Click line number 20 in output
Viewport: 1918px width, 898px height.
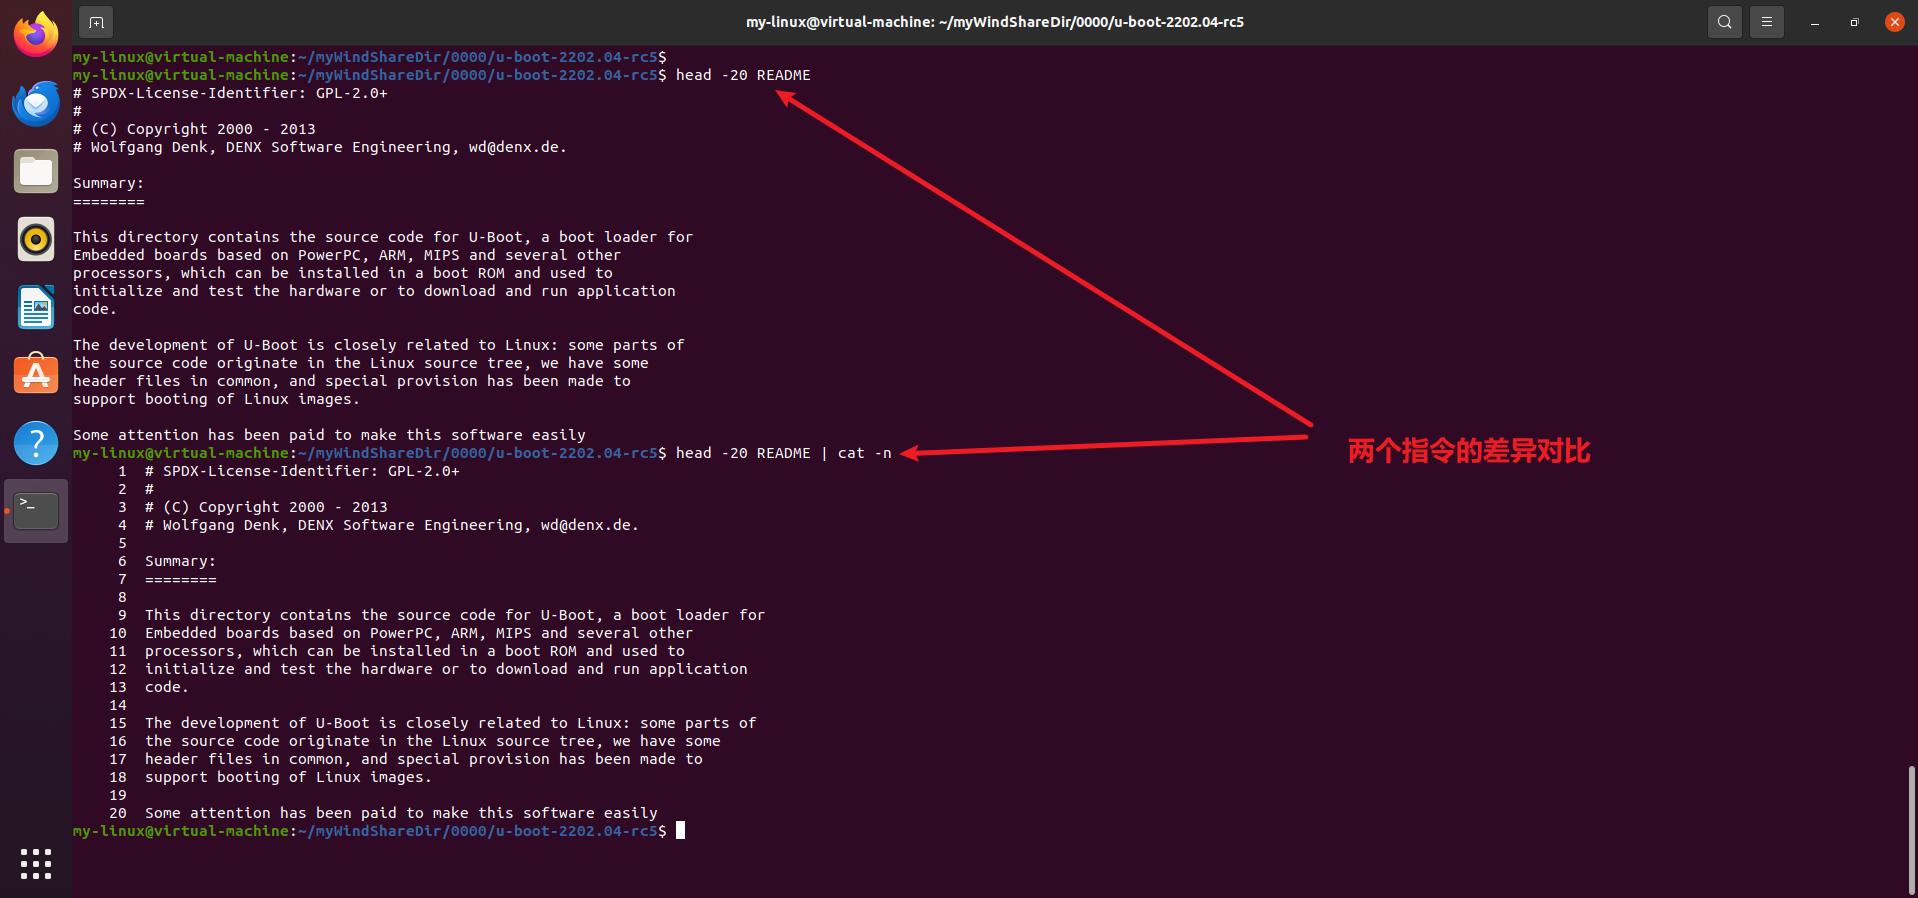pyautogui.click(x=118, y=813)
